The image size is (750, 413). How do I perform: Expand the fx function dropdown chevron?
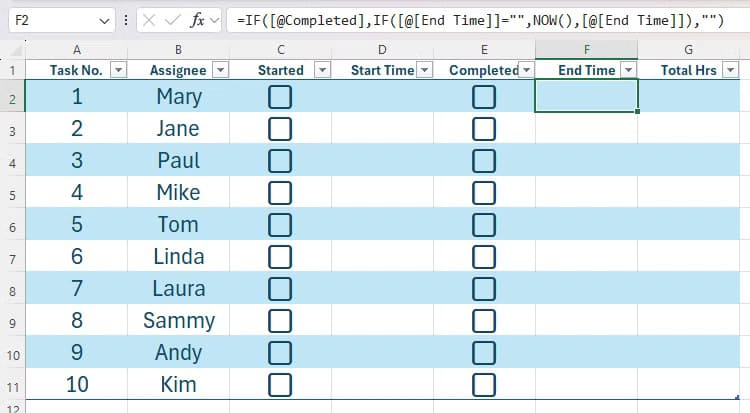click(x=214, y=21)
